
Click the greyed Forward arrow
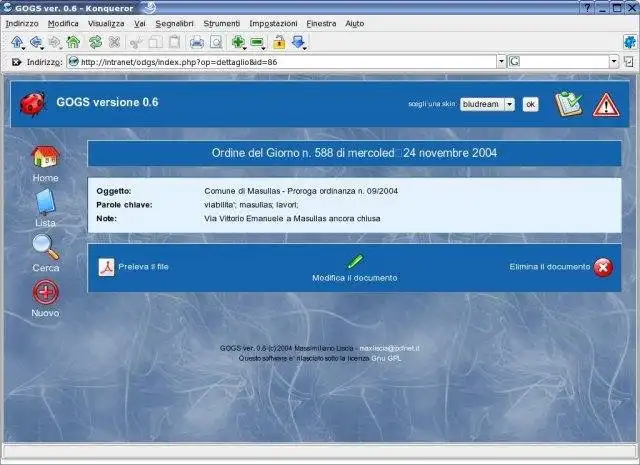(54, 42)
